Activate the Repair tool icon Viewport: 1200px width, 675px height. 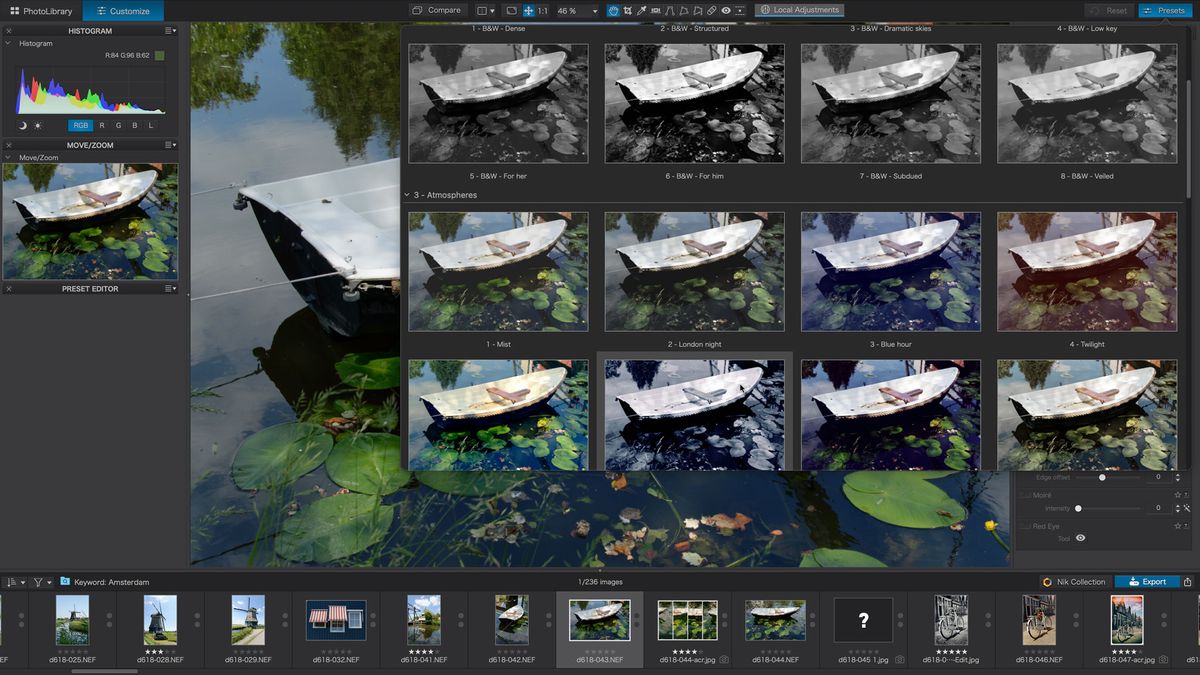pyautogui.click(x=711, y=10)
